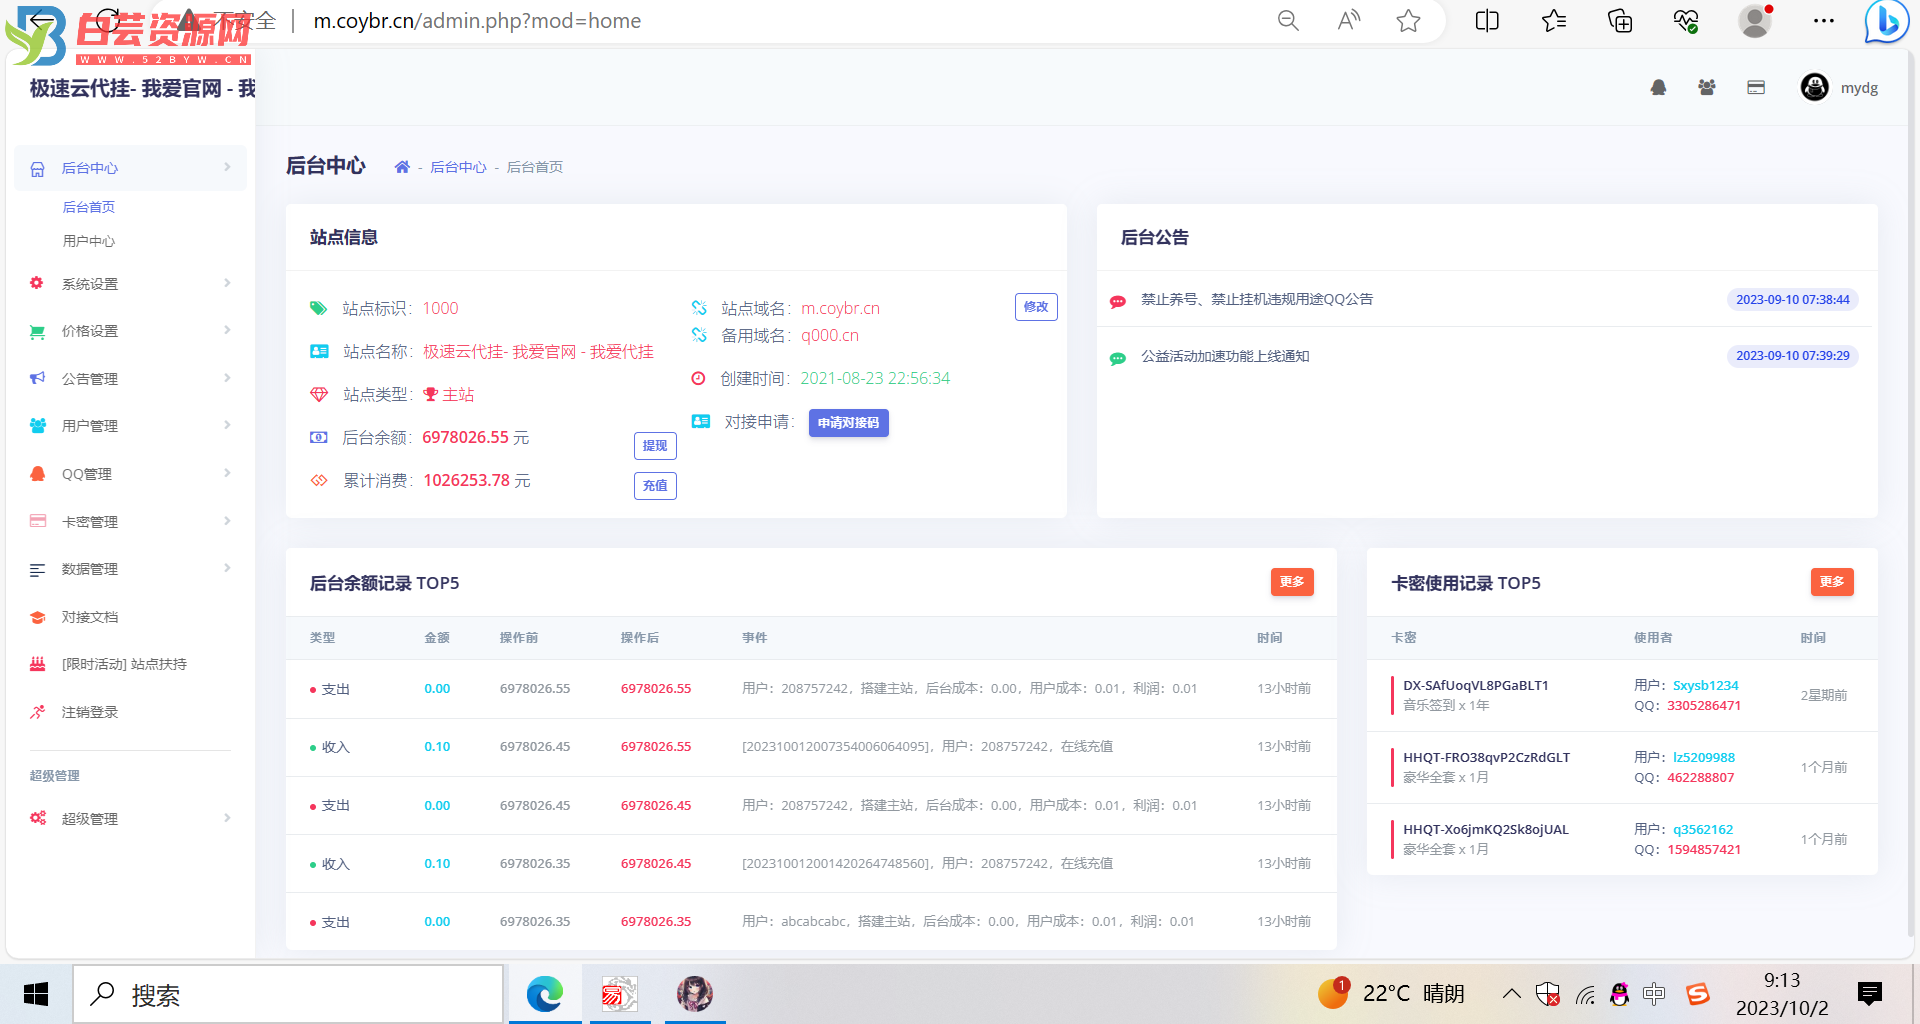The height and width of the screenshot is (1024, 1920).
Task: Click 后台中心 breadcrumb link
Action: click(x=458, y=167)
